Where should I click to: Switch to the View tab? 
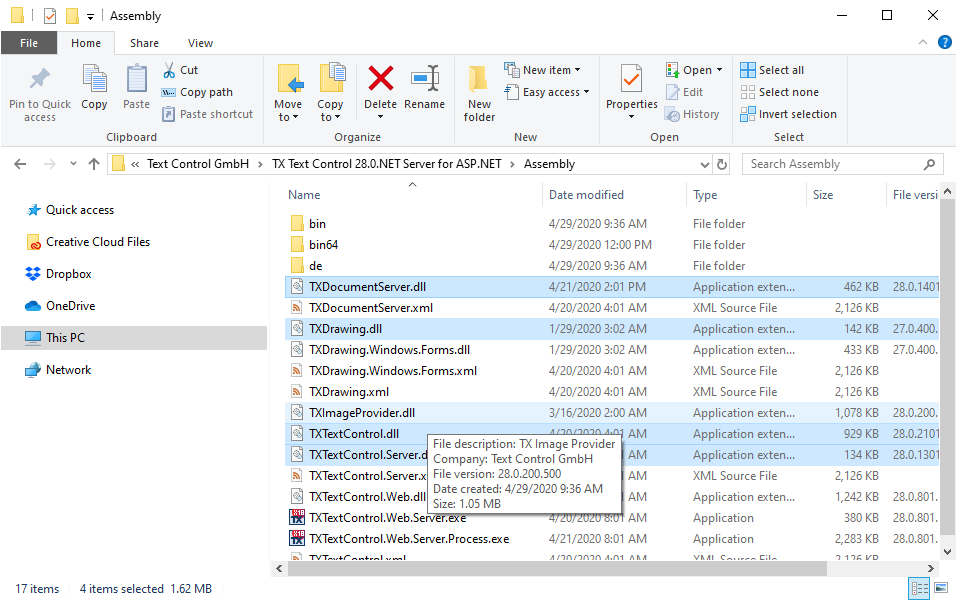point(200,43)
